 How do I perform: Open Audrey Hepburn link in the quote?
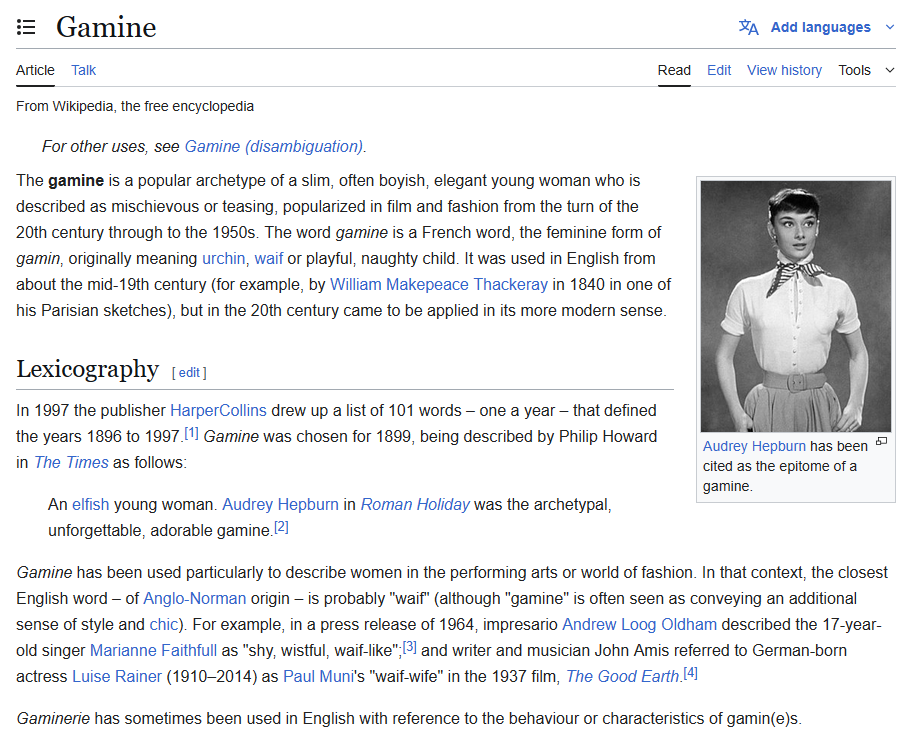pos(281,504)
